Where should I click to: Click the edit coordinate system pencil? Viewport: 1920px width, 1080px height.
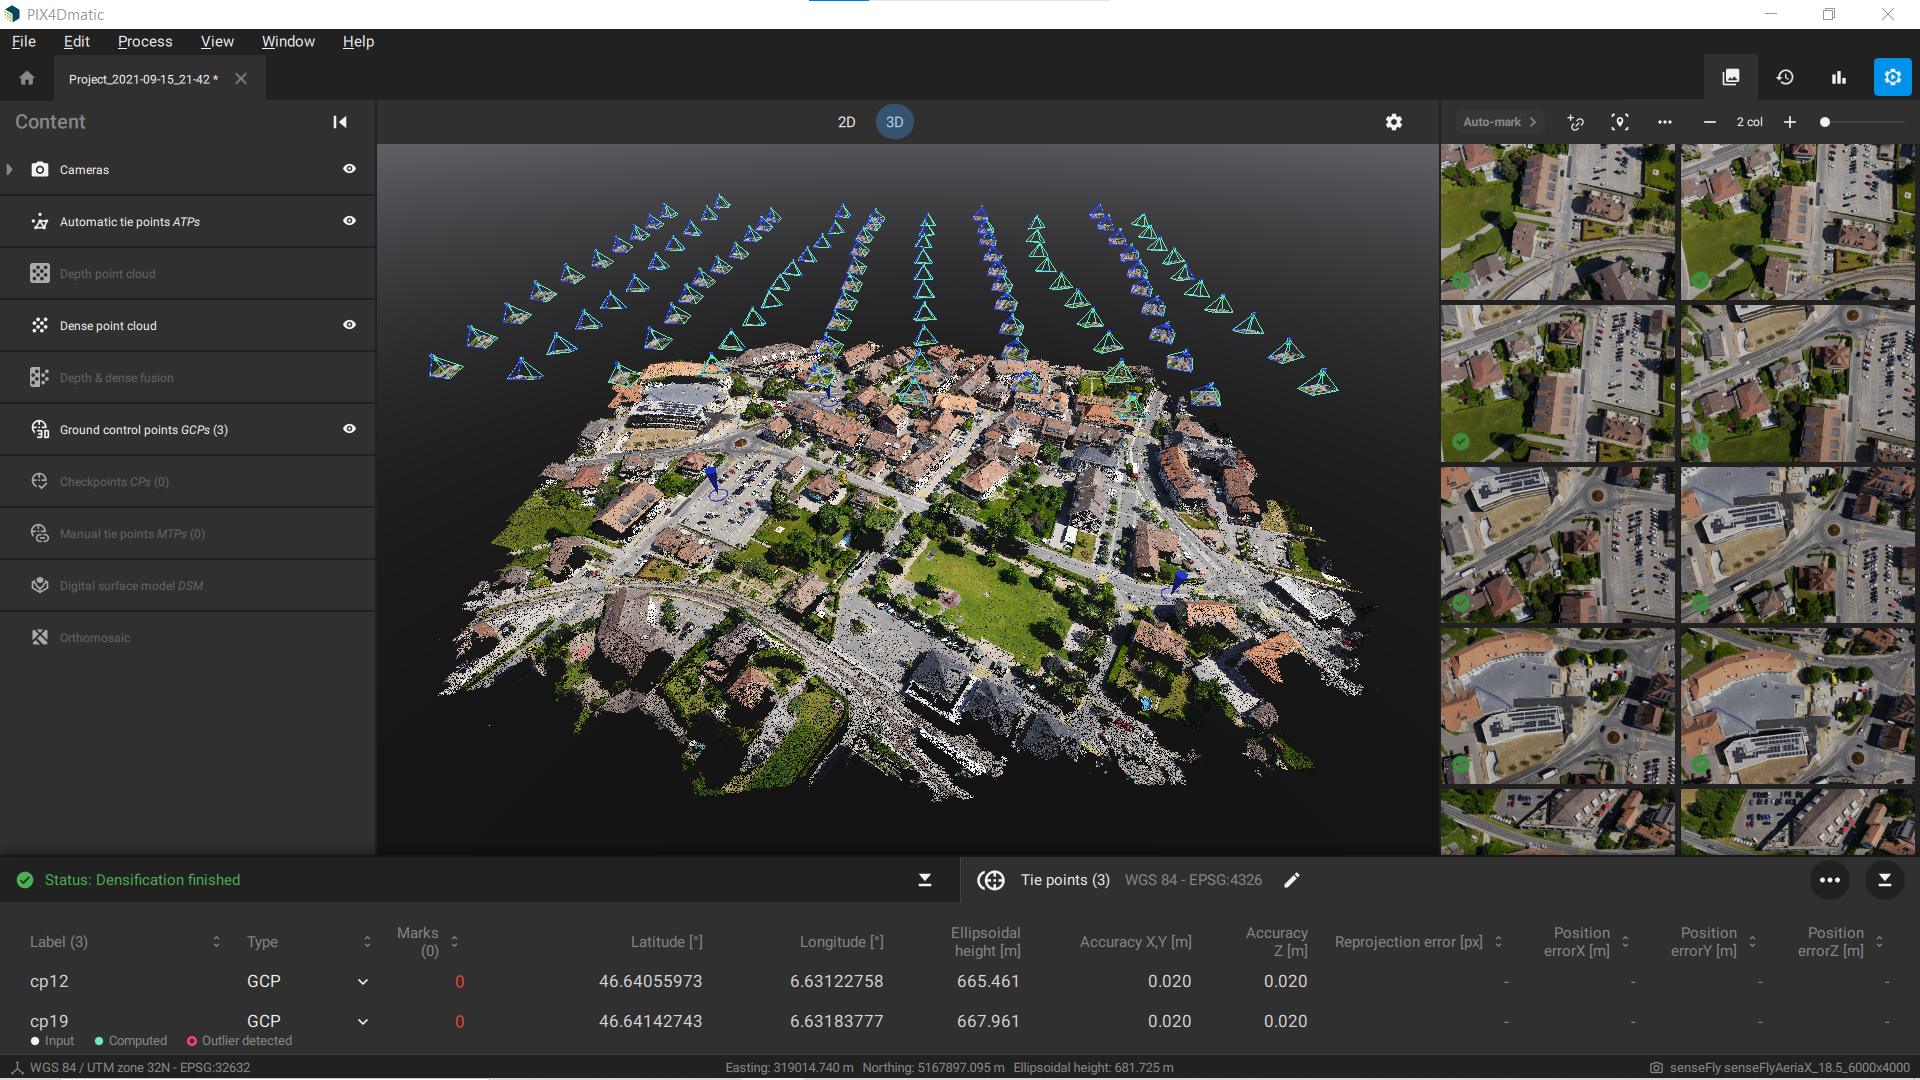(1292, 880)
